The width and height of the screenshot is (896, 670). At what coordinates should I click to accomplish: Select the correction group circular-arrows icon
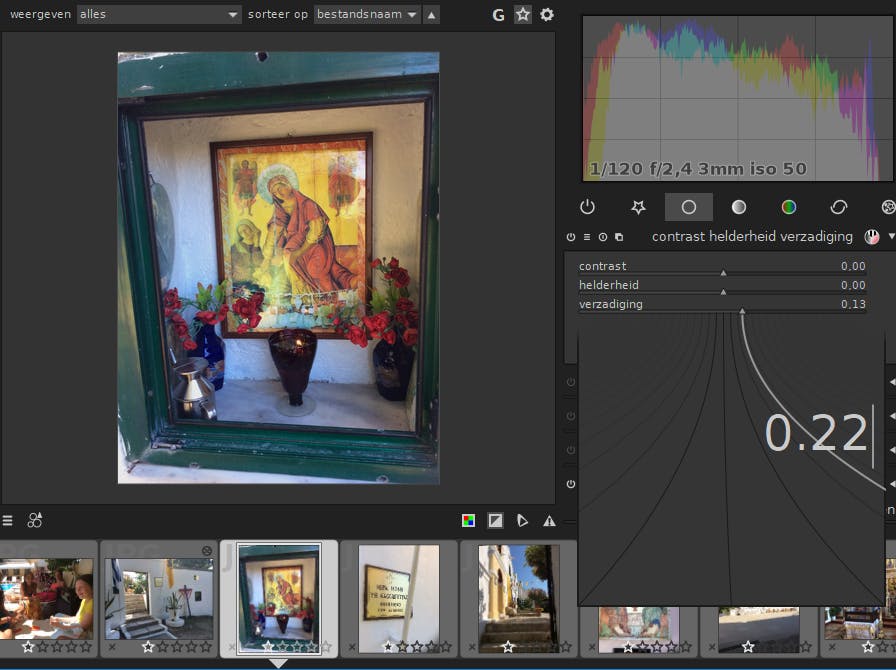839,207
